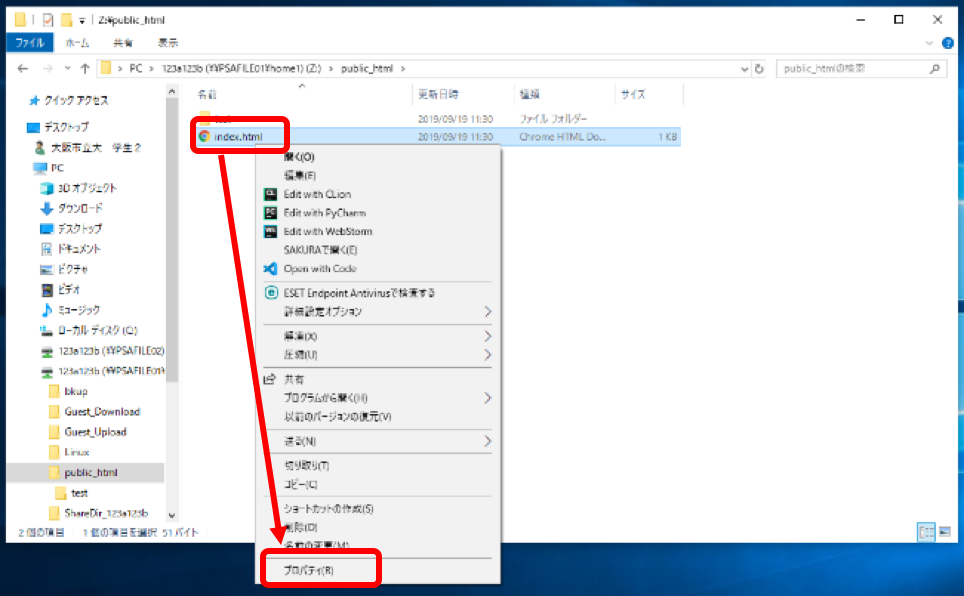
Task: Expand プログラムから開く(H) submenu
Action: (377, 398)
